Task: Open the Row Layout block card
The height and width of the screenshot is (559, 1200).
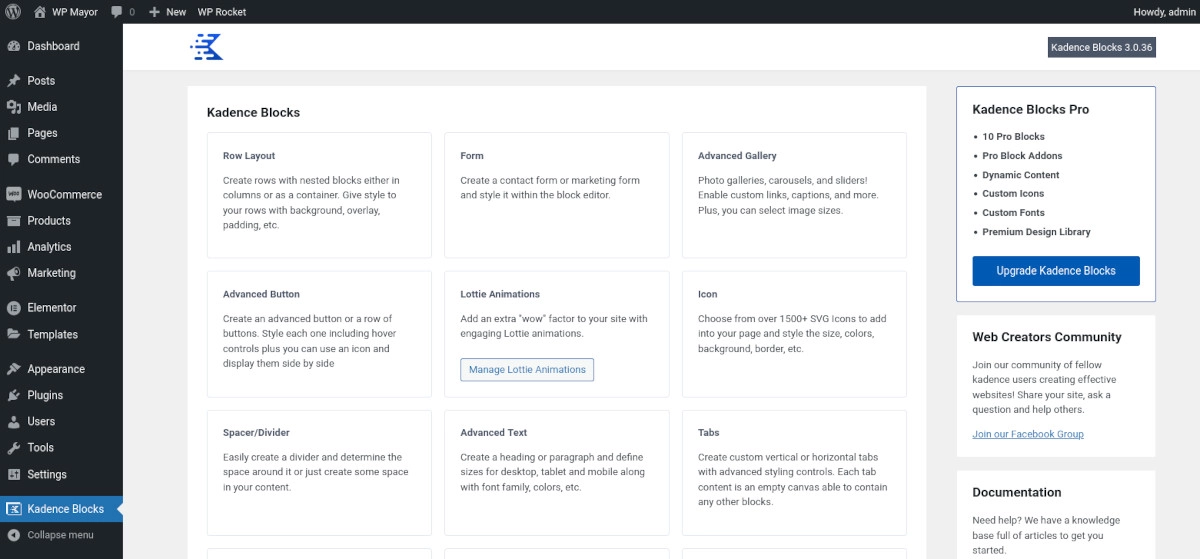Action: coord(319,195)
